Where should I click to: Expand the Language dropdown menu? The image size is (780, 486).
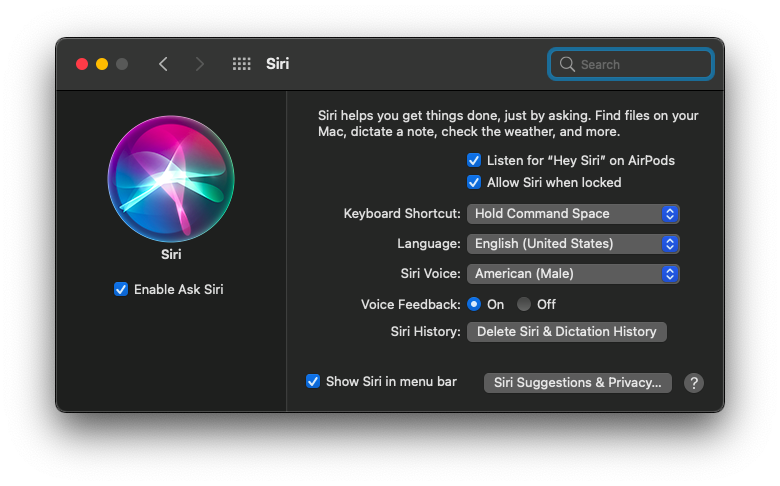coord(573,243)
